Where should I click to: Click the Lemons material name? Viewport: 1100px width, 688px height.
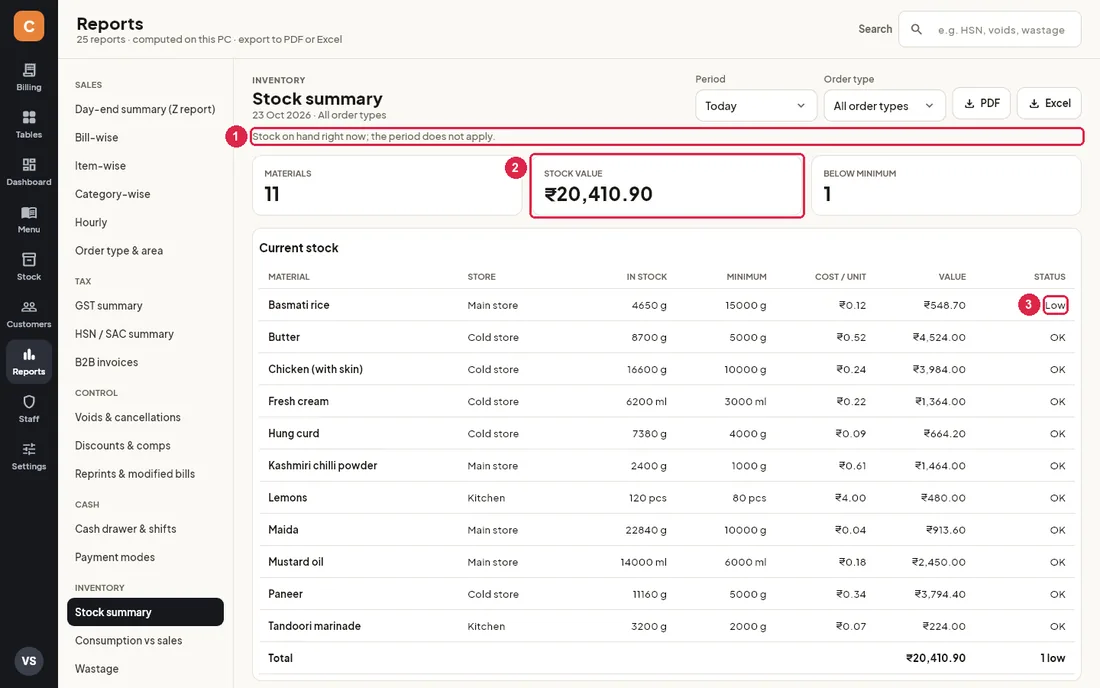click(288, 498)
